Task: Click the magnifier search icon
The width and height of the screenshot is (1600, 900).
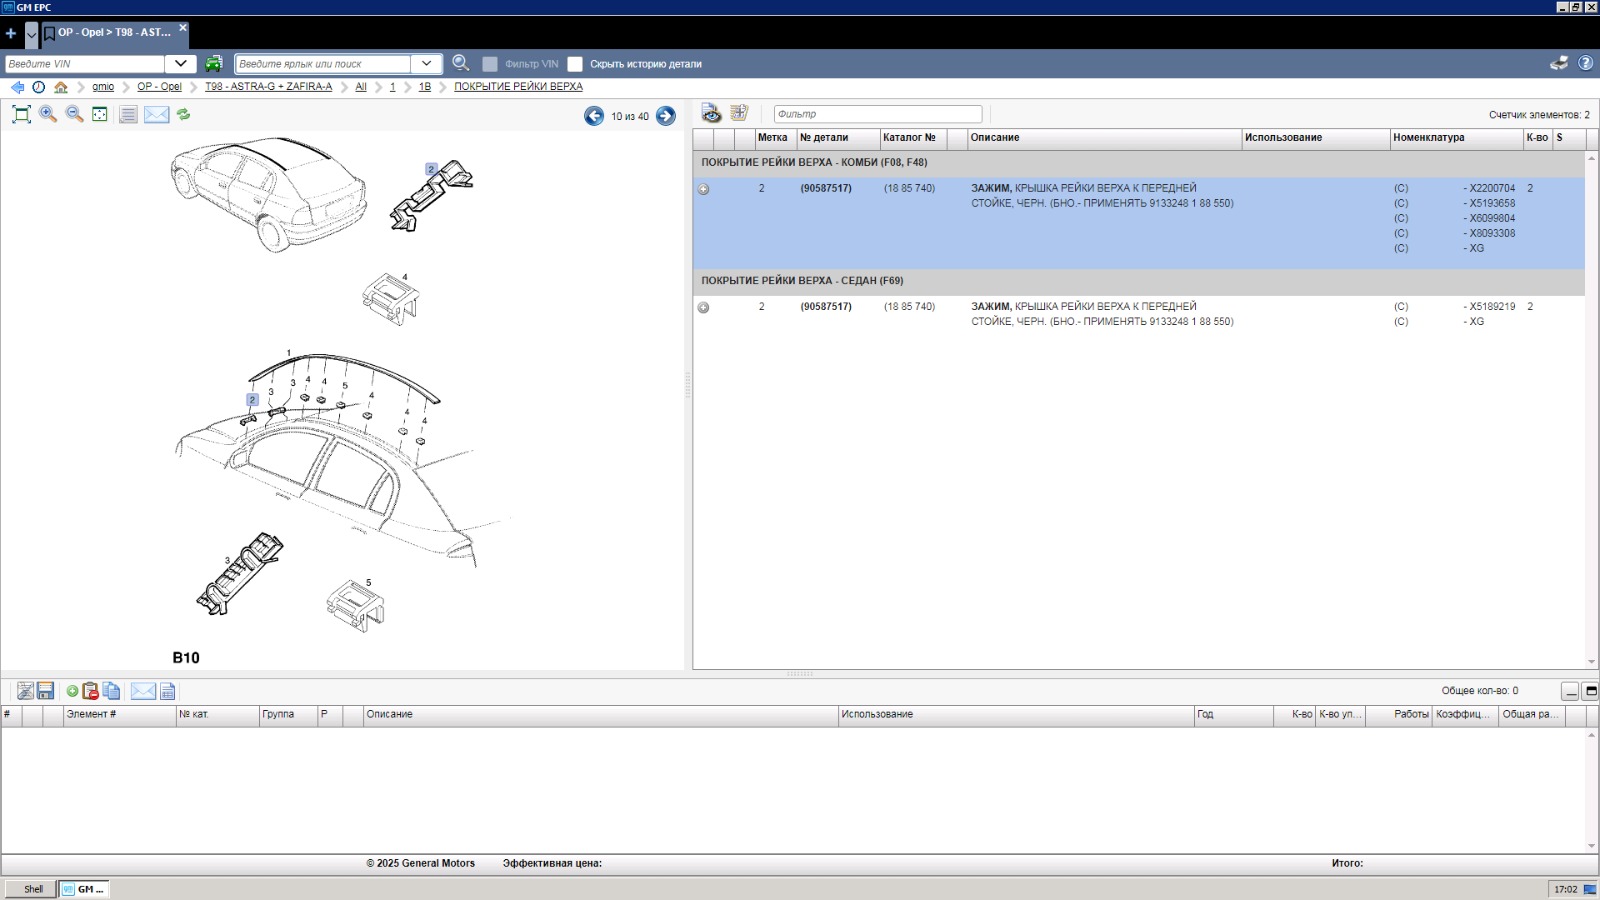Action: (460, 63)
